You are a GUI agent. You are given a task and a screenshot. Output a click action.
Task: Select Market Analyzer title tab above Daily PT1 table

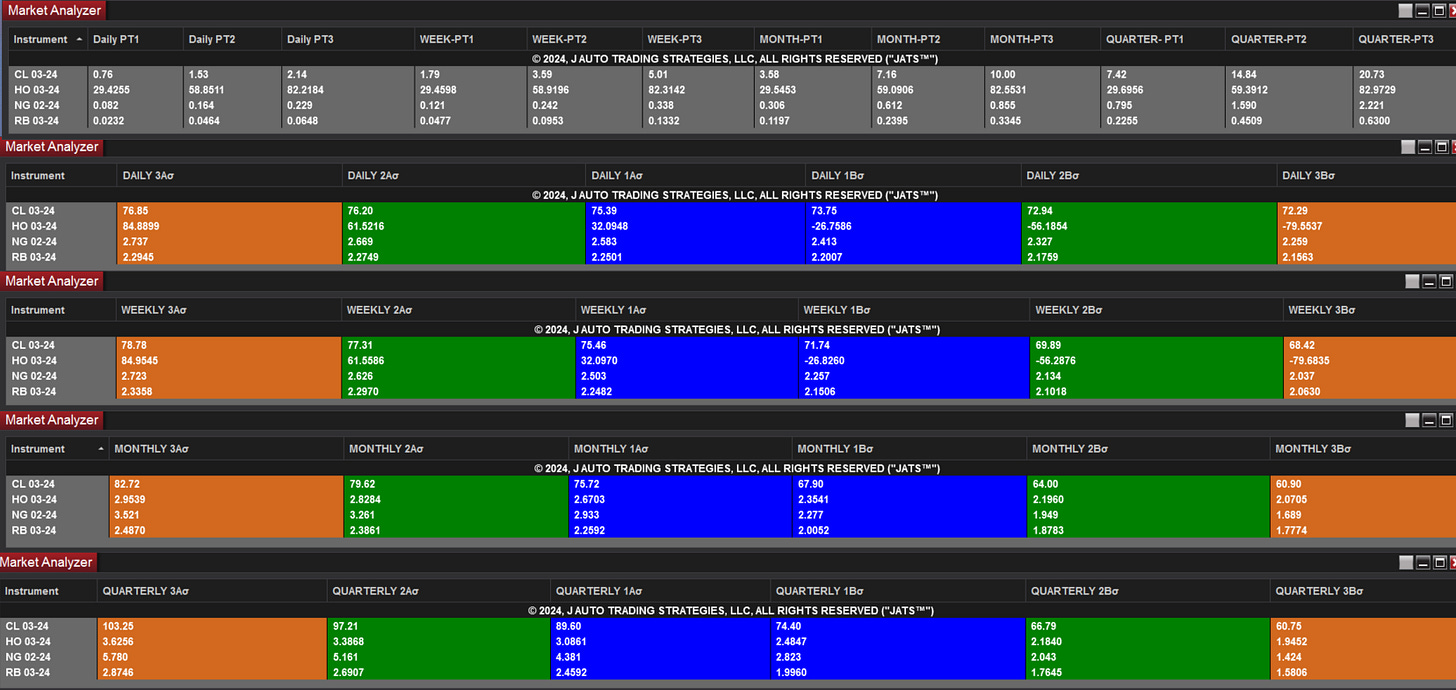click(x=53, y=11)
